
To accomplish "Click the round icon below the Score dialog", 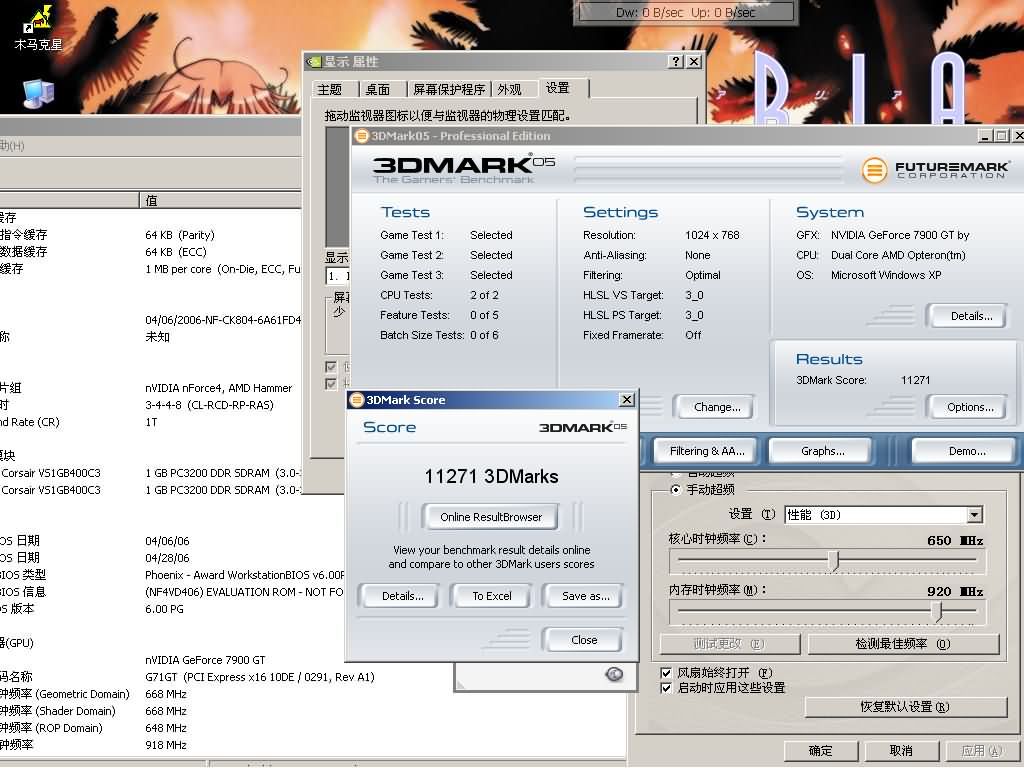I will pos(614,675).
